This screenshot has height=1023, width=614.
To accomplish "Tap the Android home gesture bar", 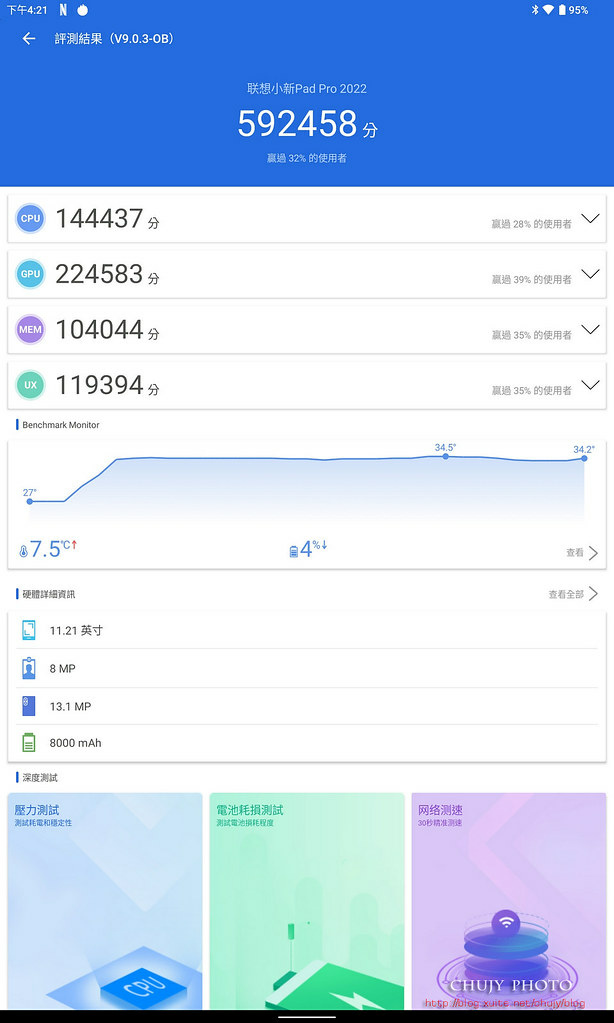I will pyautogui.click(x=307, y=1016).
